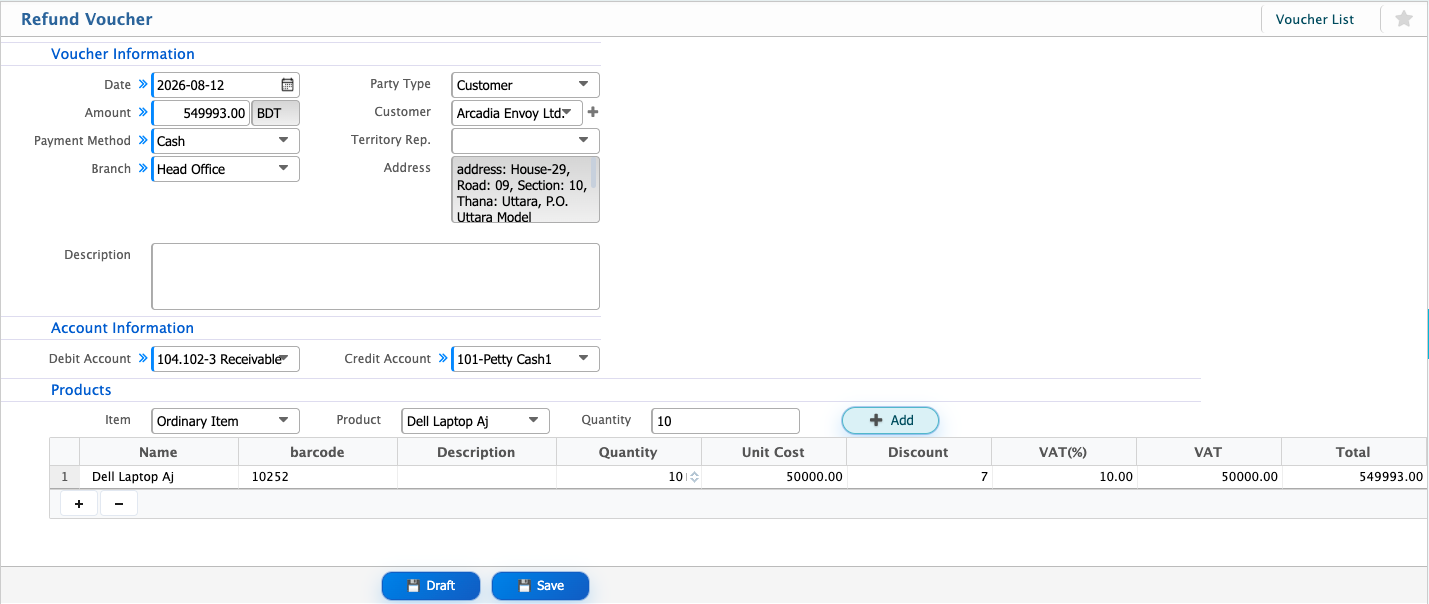Select VAT percent cell 10.00

1063,477
